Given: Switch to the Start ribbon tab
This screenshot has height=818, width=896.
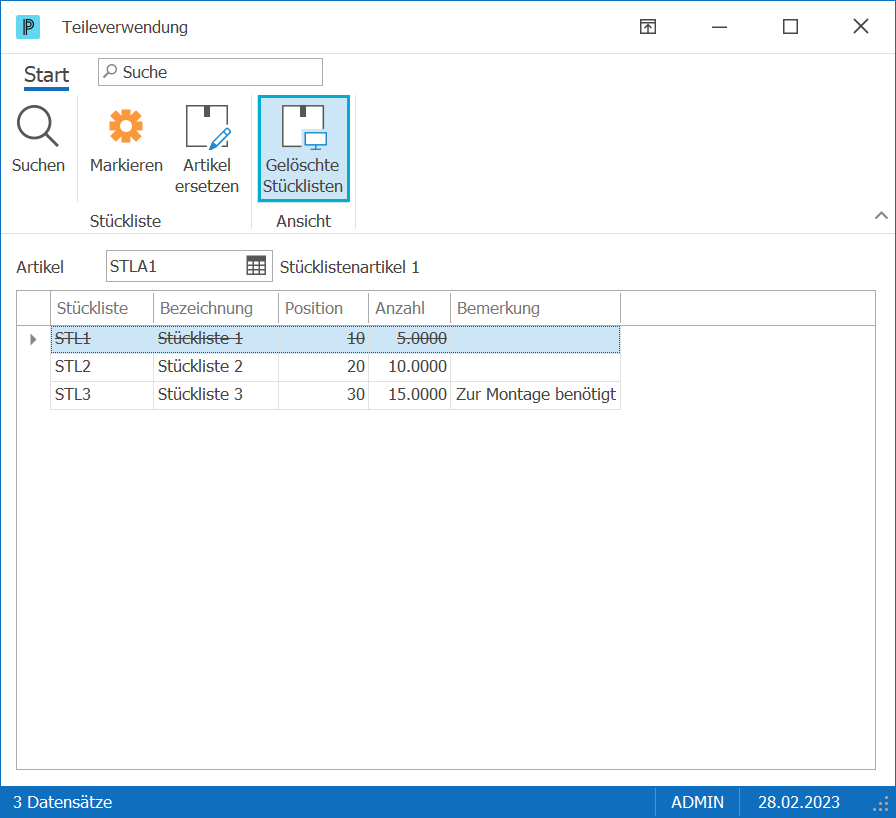Looking at the screenshot, I should 46,75.
